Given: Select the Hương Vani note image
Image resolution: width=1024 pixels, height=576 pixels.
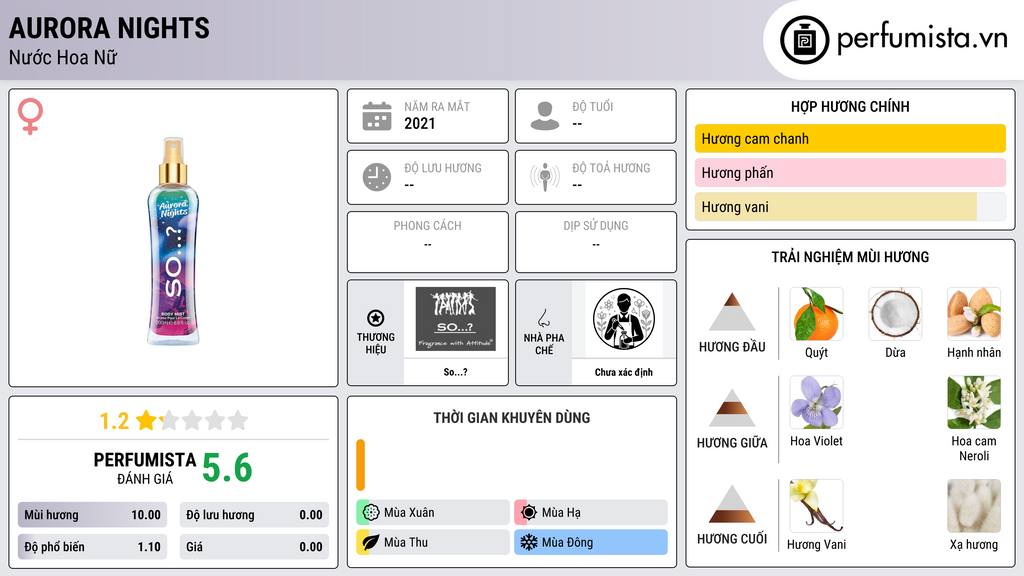Looking at the screenshot, I should [816, 506].
